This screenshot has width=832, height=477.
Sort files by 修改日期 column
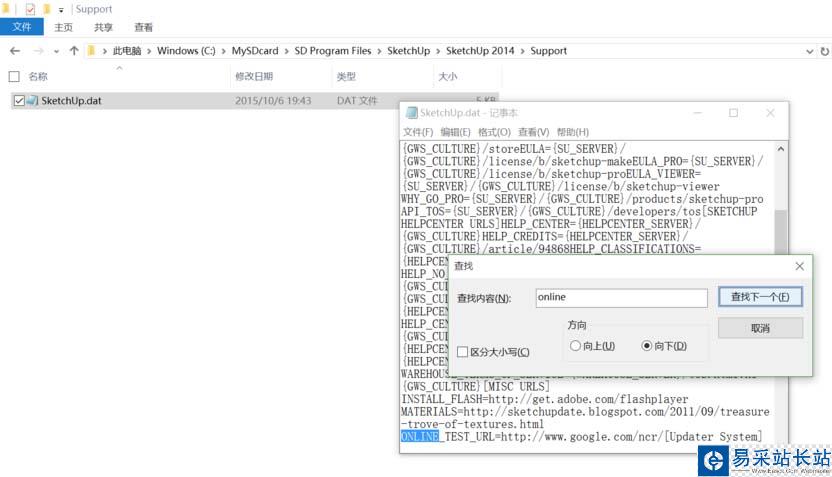254,76
